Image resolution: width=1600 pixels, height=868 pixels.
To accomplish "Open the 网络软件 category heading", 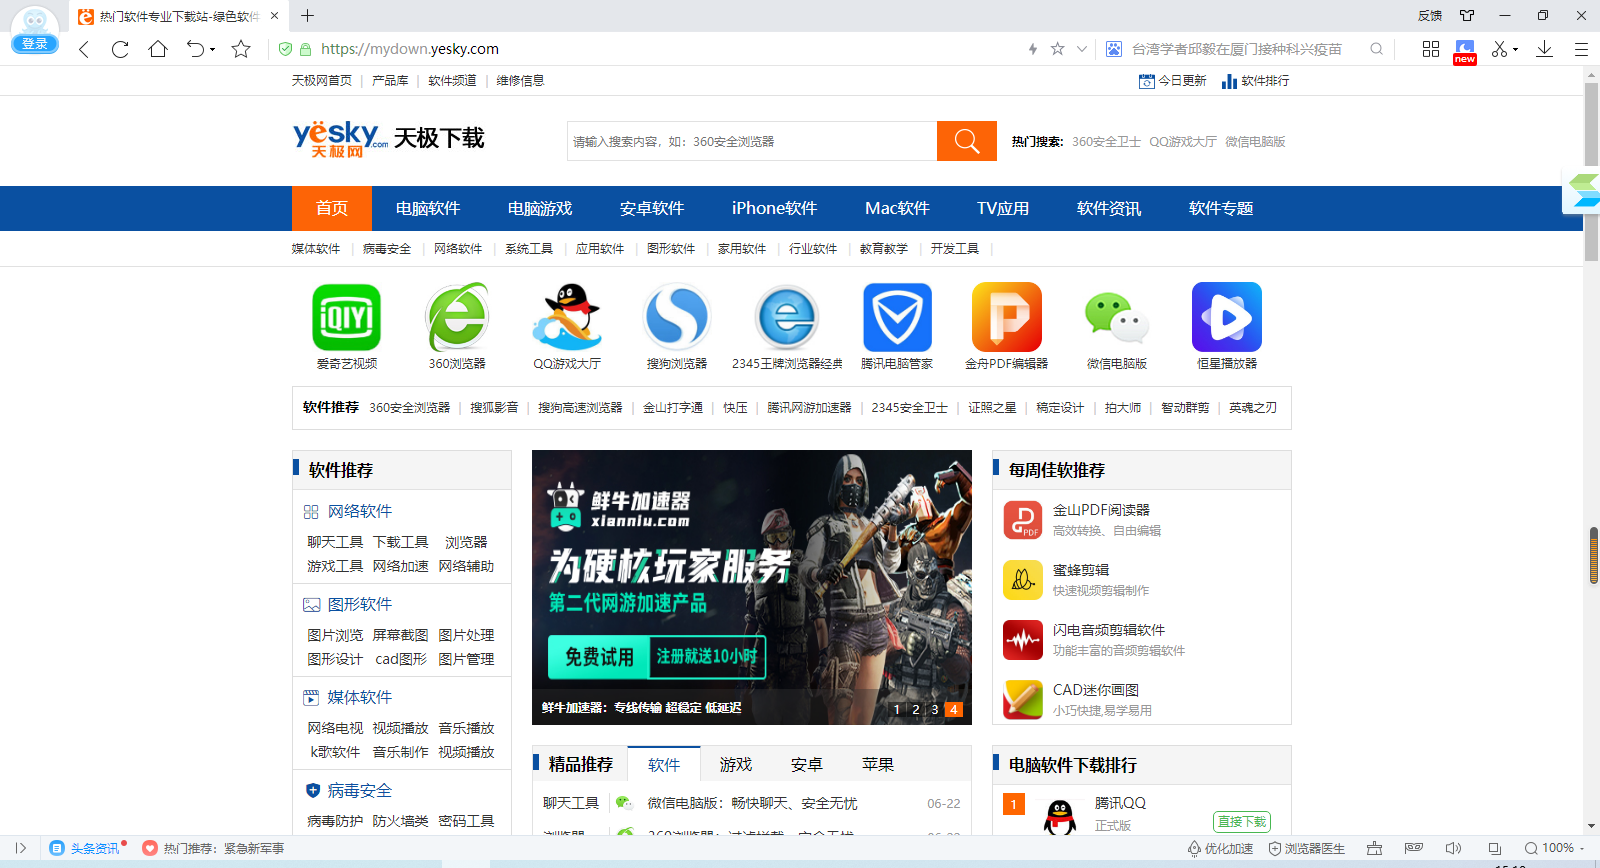I will point(360,511).
